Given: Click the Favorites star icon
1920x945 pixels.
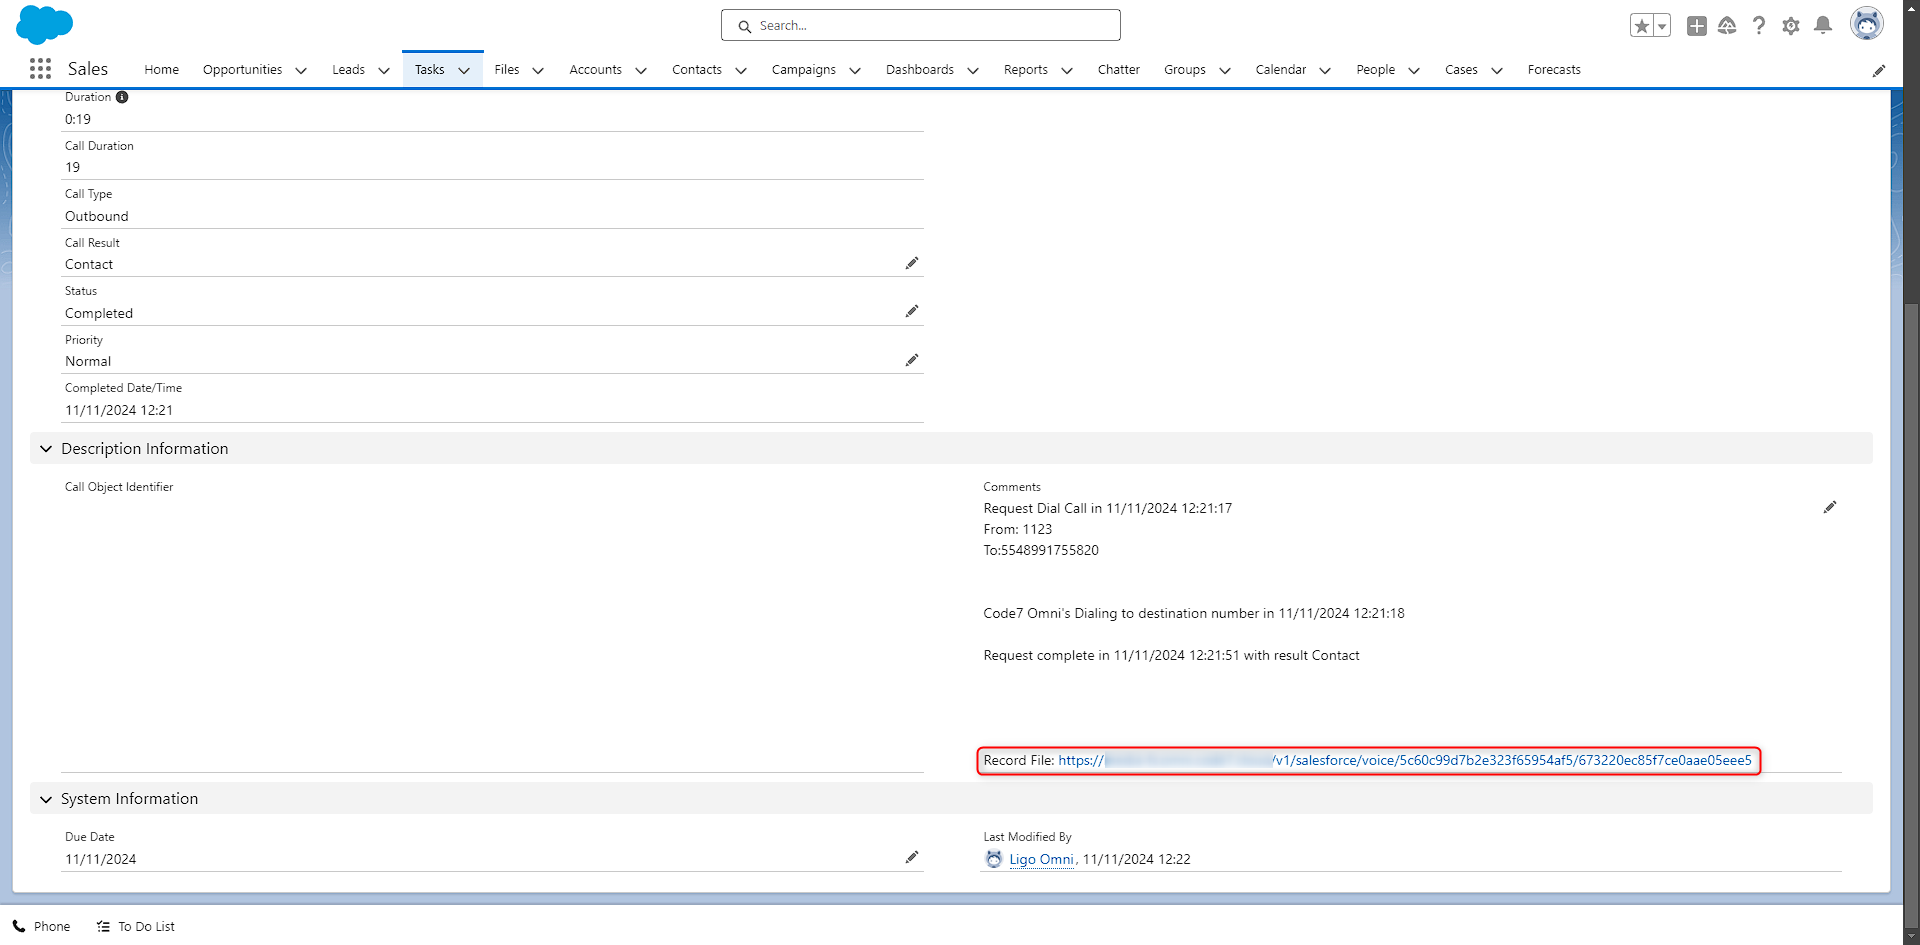Looking at the screenshot, I should tap(1641, 26).
